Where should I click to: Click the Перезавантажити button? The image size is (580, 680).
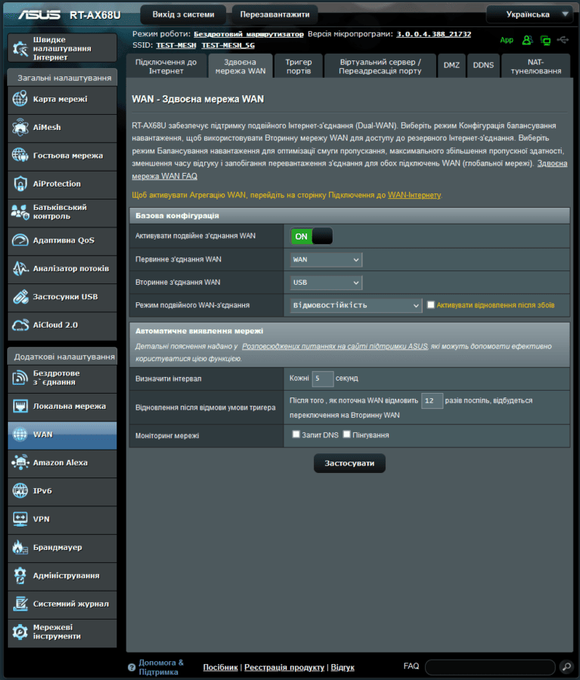[x=275, y=14]
